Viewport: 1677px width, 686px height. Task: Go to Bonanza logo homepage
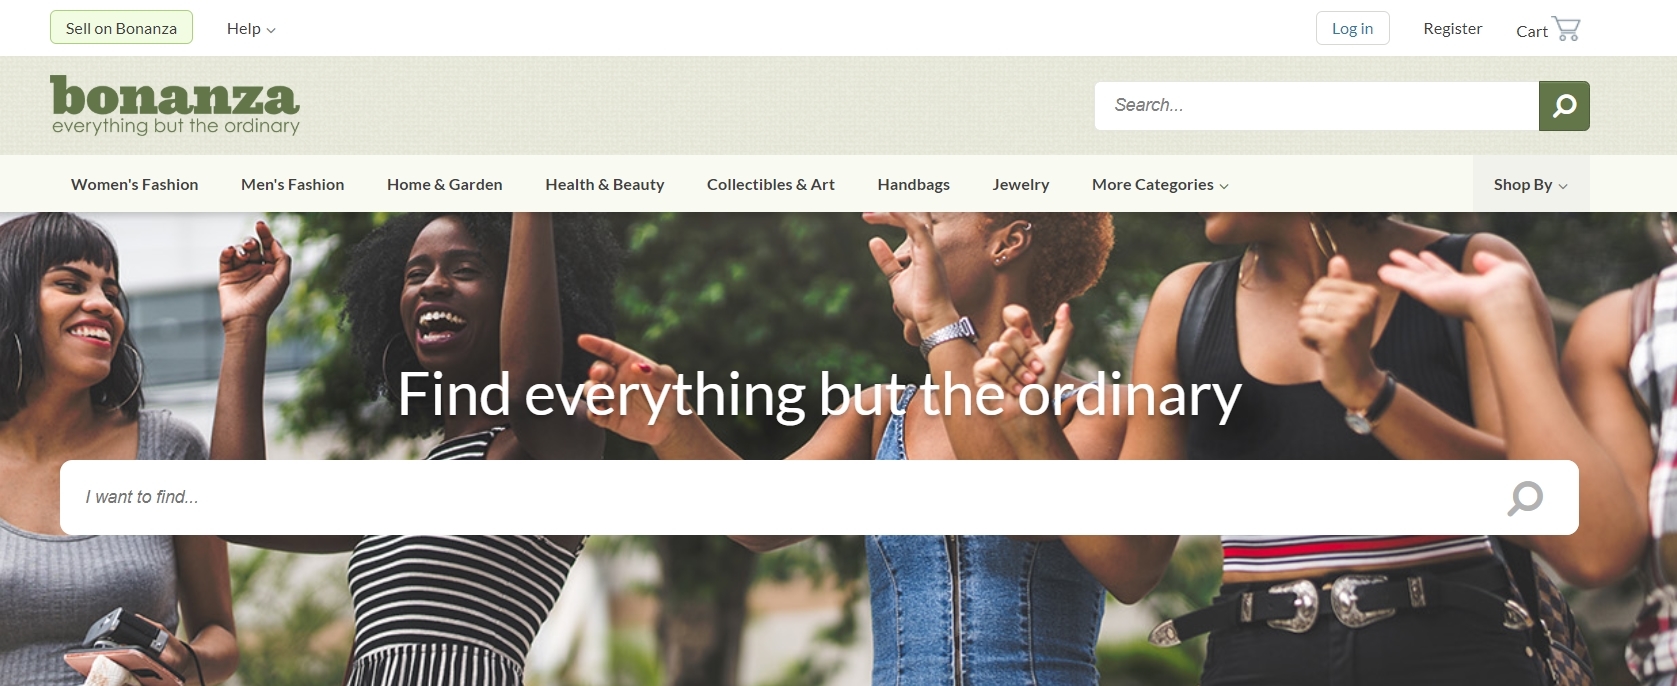pos(175,105)
